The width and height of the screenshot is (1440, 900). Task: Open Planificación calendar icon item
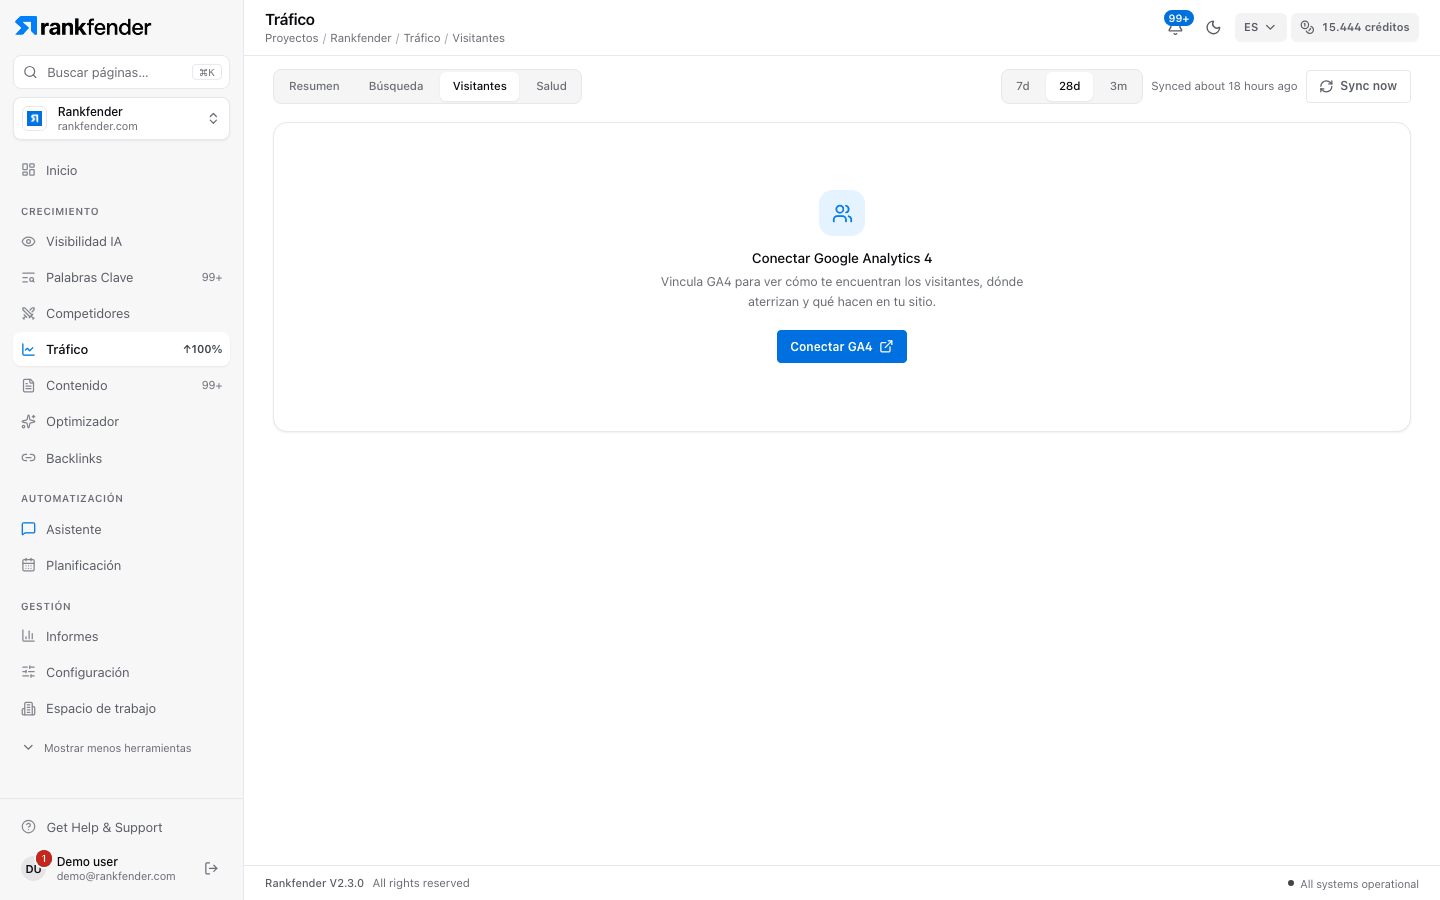pyautogui.click(x=28, y=565)
